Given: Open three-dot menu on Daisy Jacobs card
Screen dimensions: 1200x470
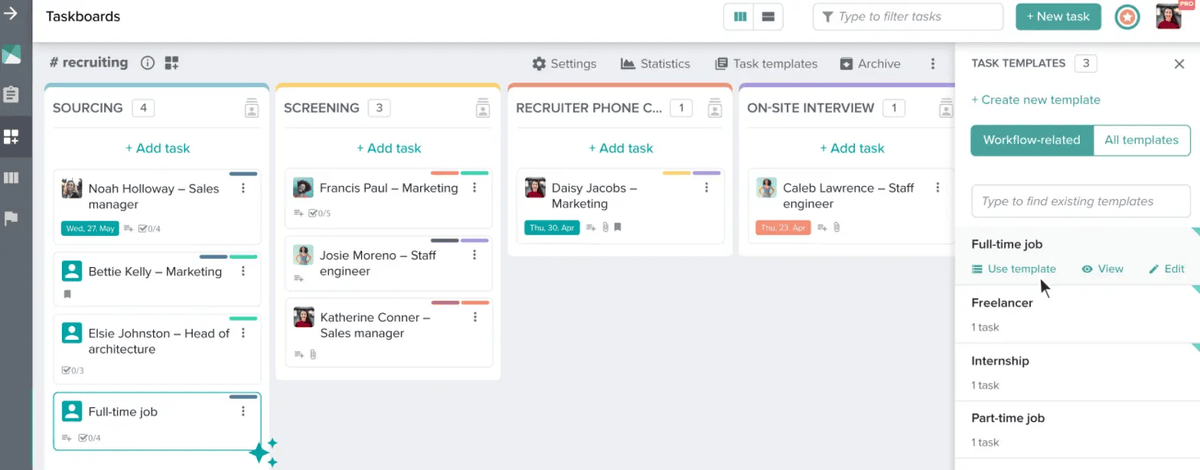Looking at the screenshot, I should click(x=706, y=188).
